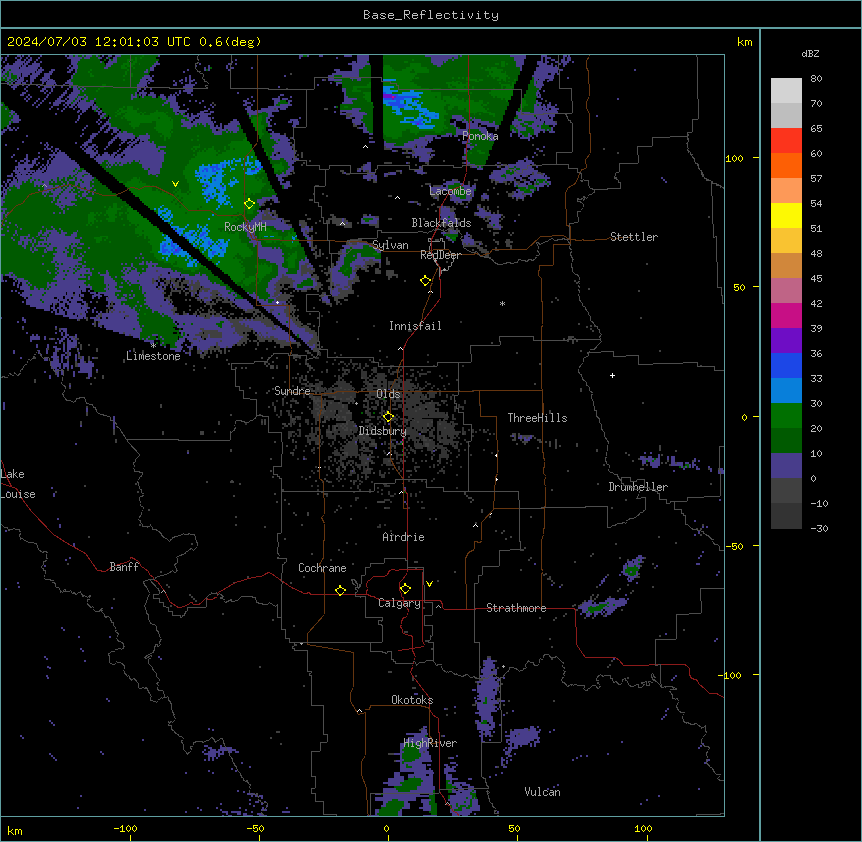862x842 pixels.
Task: Click the dBZ legend heading
Action: click(810, 53)
